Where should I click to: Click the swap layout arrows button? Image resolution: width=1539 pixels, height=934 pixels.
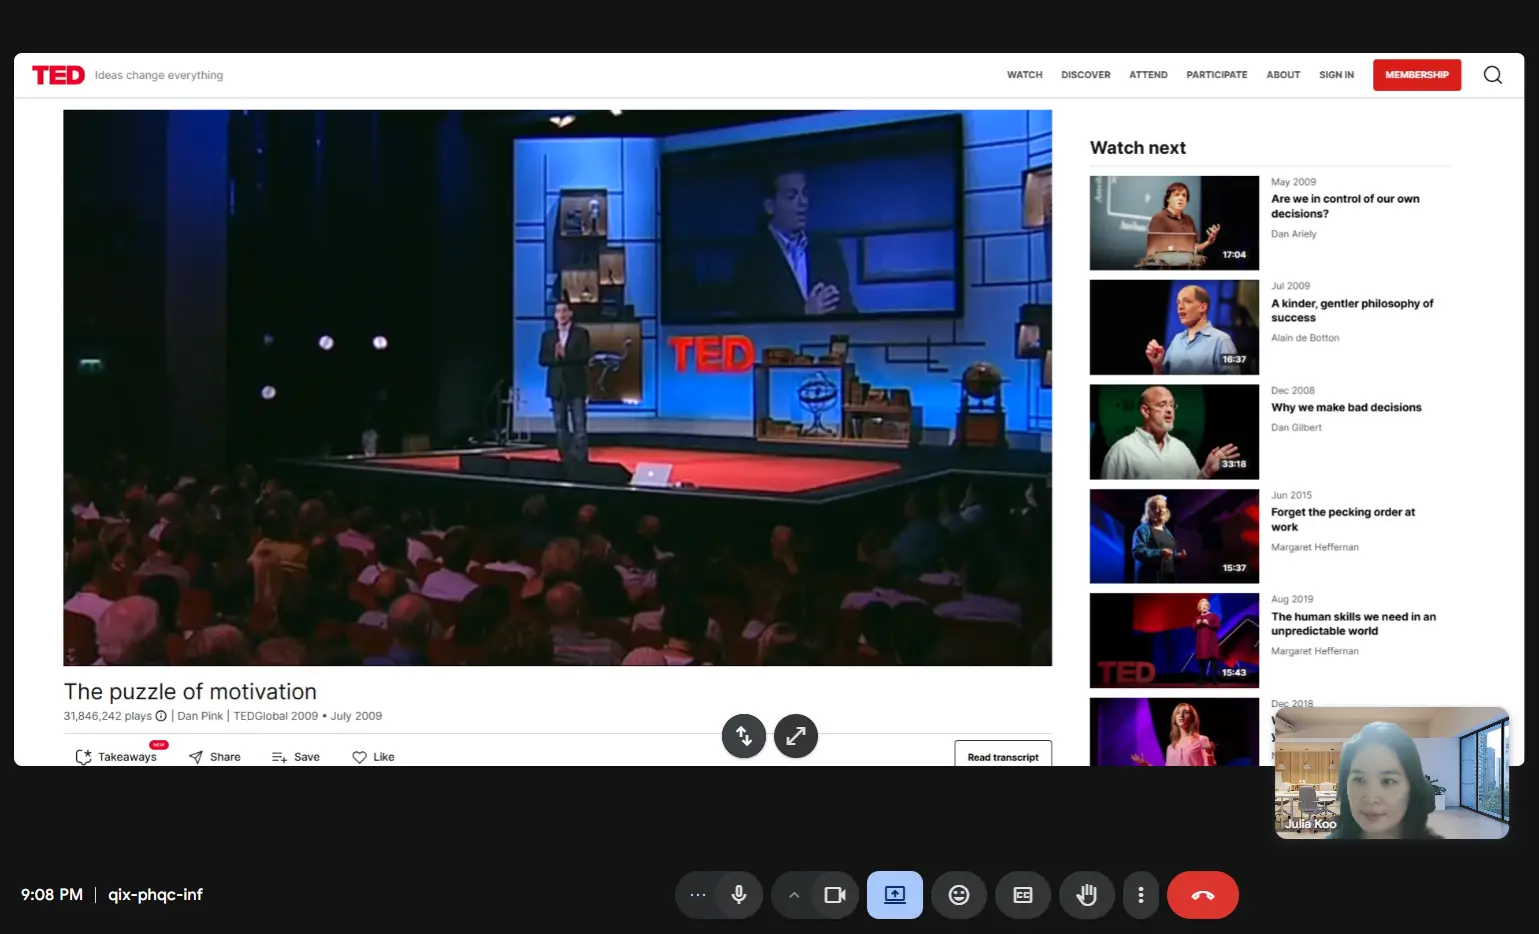click(x=744, y=736)
